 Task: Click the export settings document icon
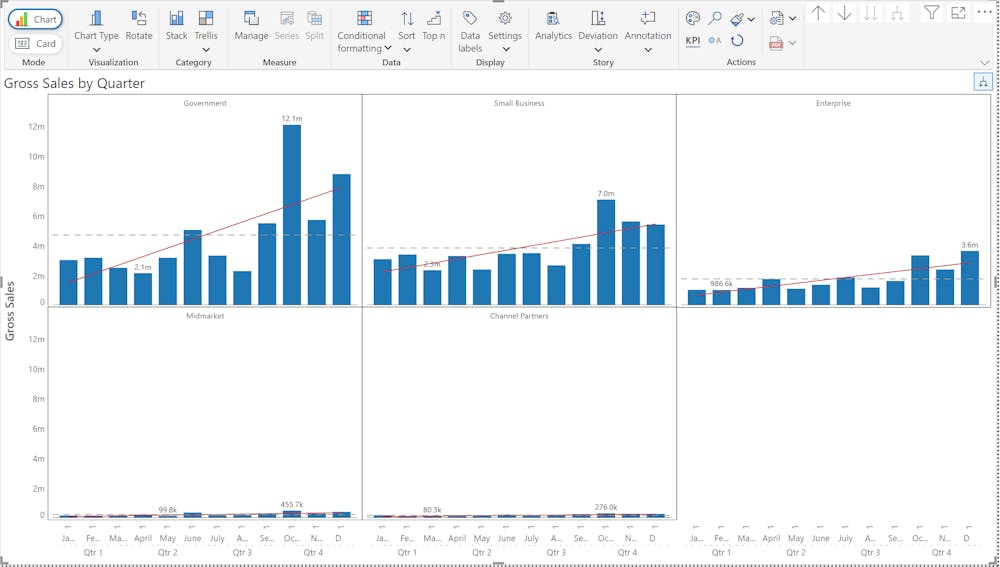(776, 18)
